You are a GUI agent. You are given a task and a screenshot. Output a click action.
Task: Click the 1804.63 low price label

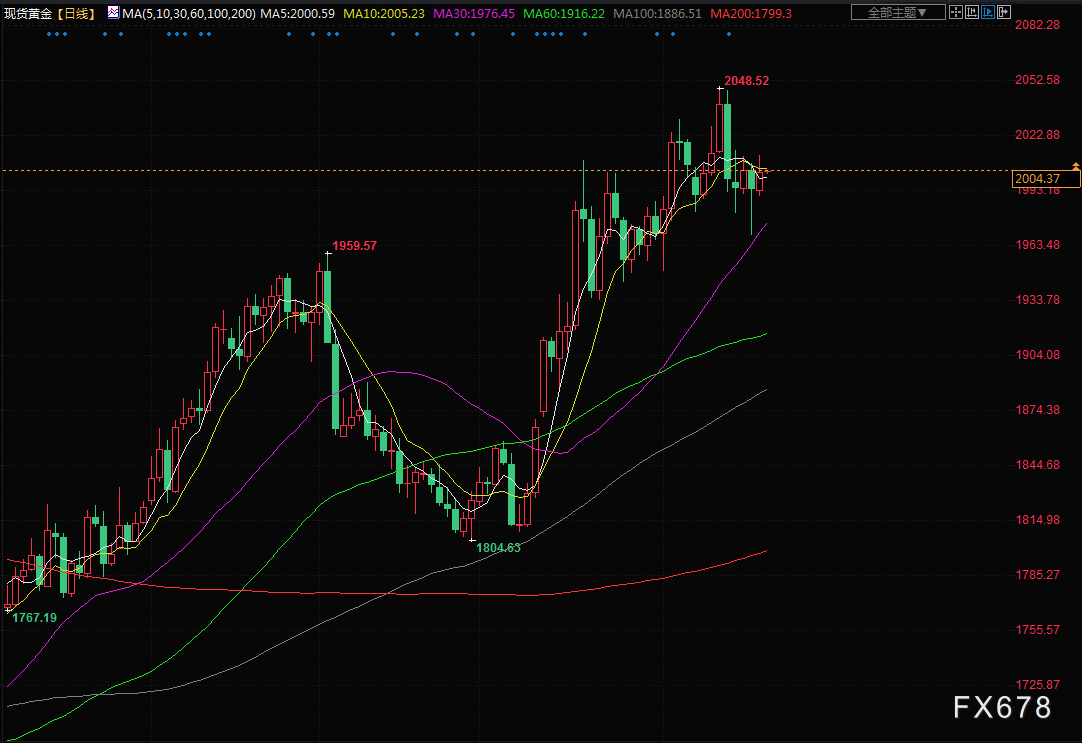[498, 548]
